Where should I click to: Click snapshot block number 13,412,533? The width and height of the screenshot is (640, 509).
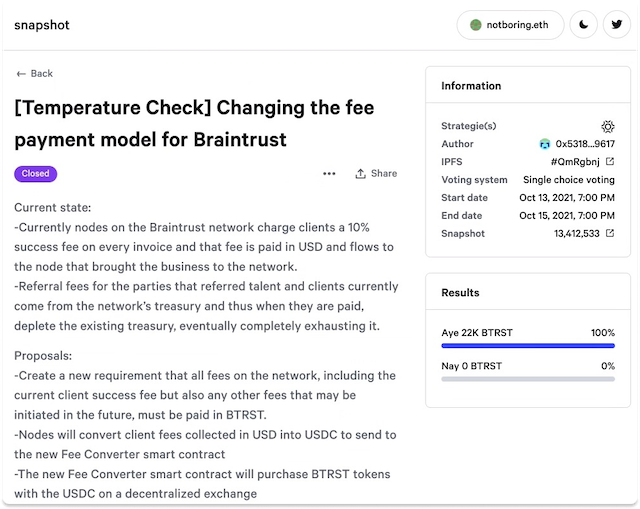point(576,233)
